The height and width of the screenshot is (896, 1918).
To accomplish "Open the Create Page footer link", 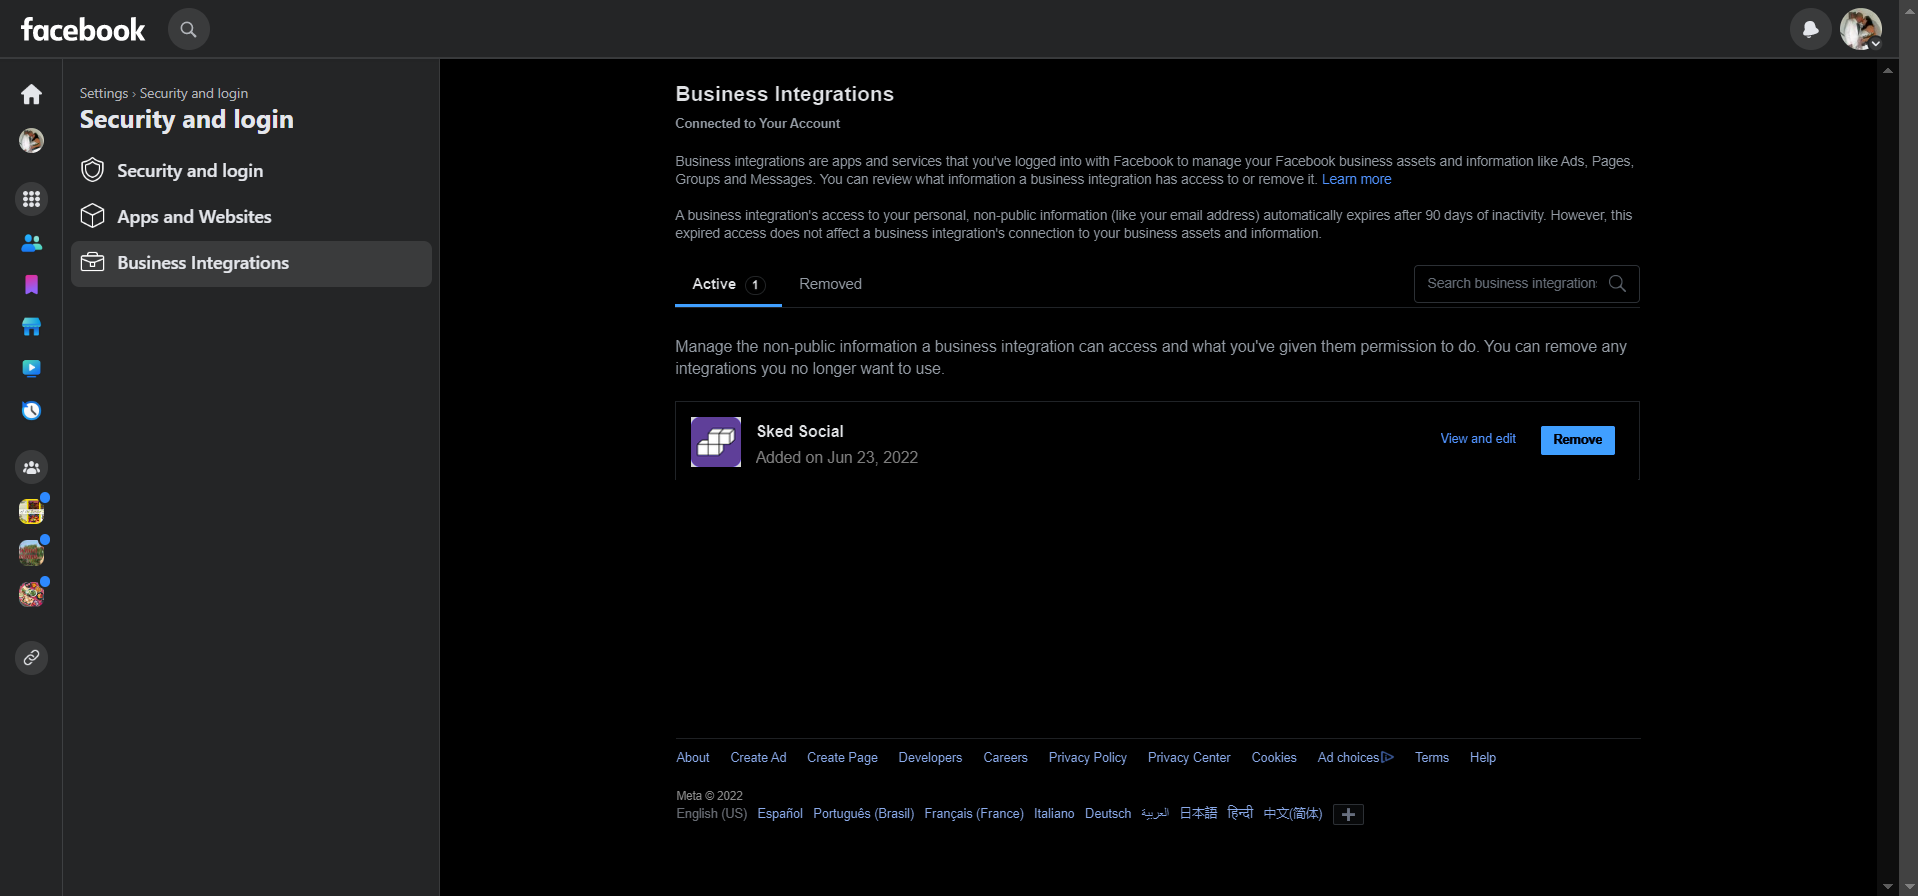I will [x=842, y=758].
